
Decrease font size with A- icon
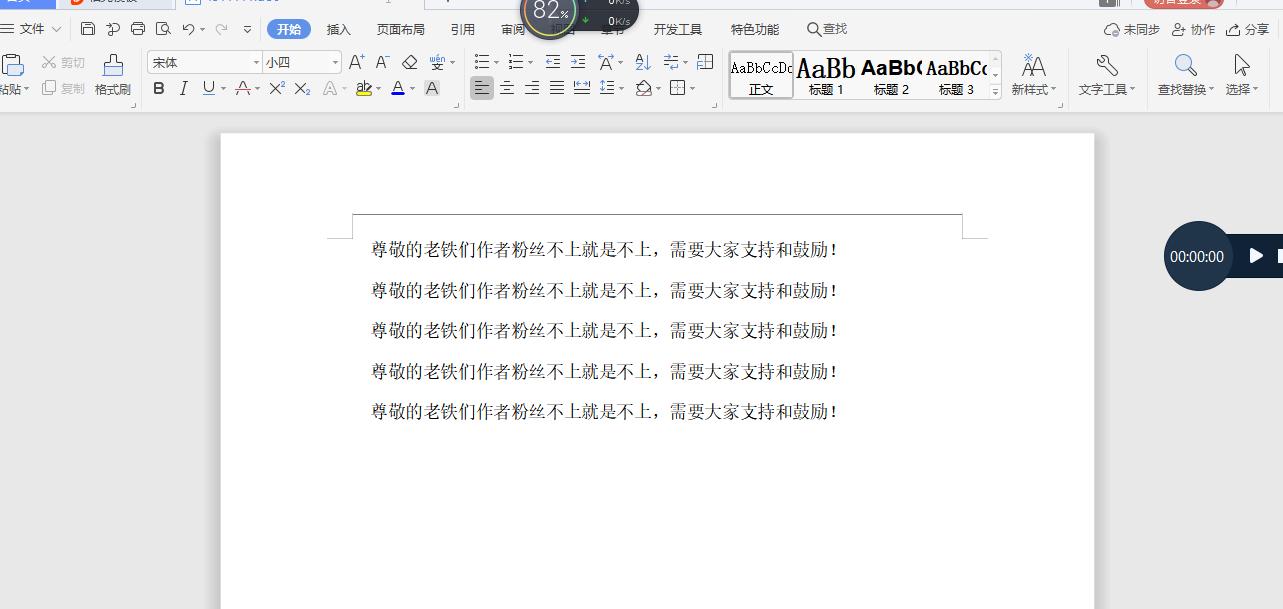(x=383, y=62)
